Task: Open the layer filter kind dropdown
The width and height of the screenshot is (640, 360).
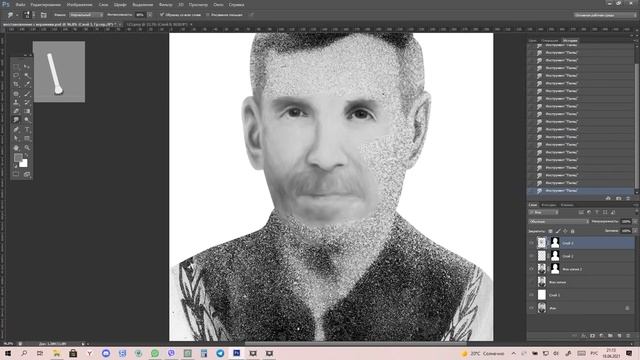Action: point(543,212)
